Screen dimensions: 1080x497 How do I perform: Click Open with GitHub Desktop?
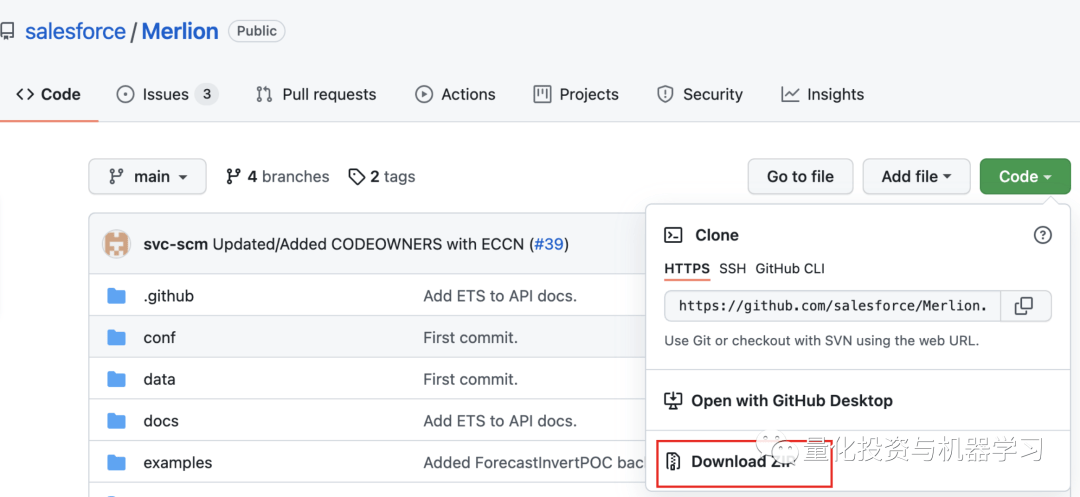[x=779, y=401]
